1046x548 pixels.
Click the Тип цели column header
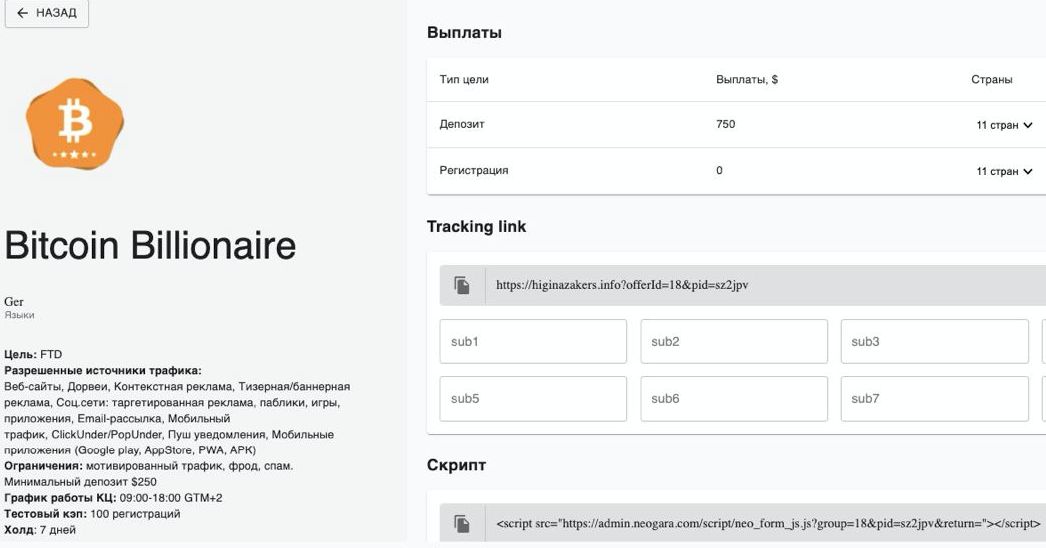(x=464, y=79)
